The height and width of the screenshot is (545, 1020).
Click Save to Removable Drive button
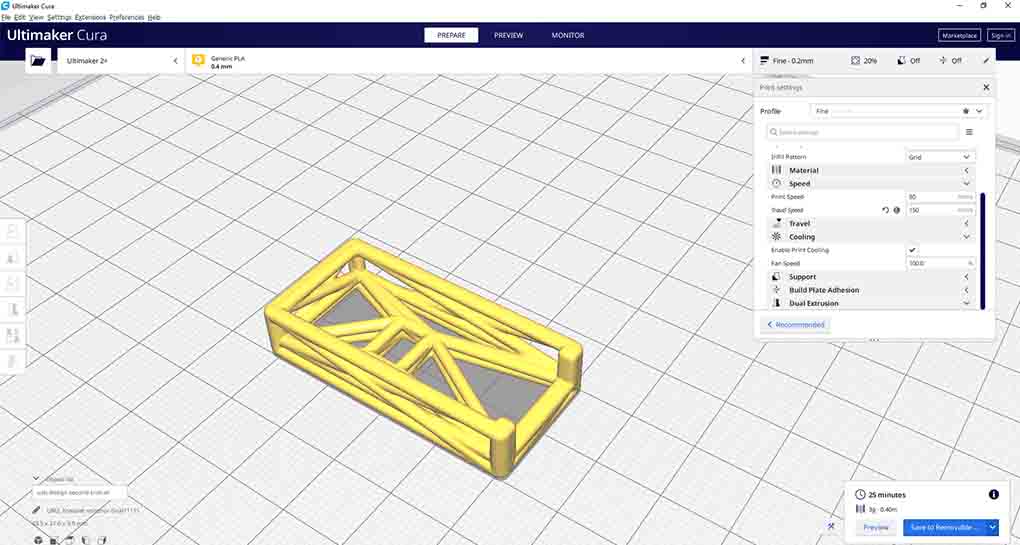coord(945,527)
